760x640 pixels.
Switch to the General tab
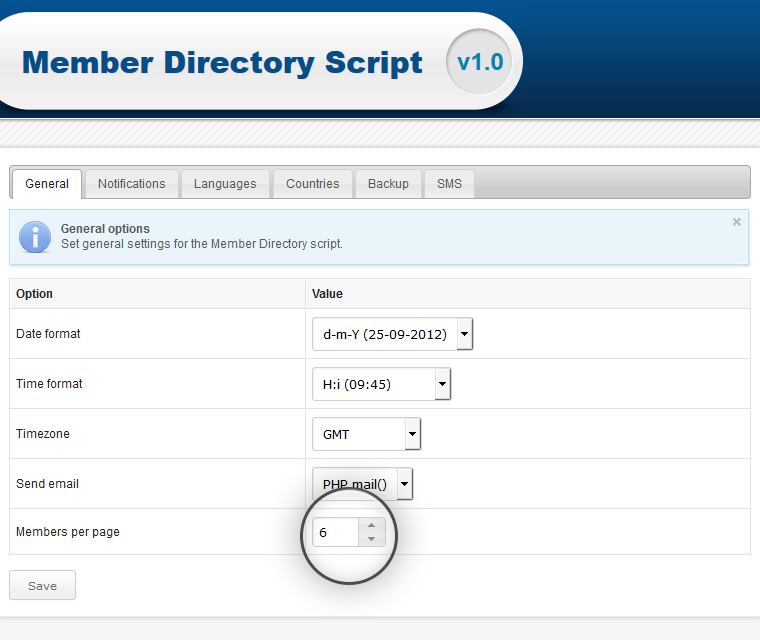coord(47,184)
